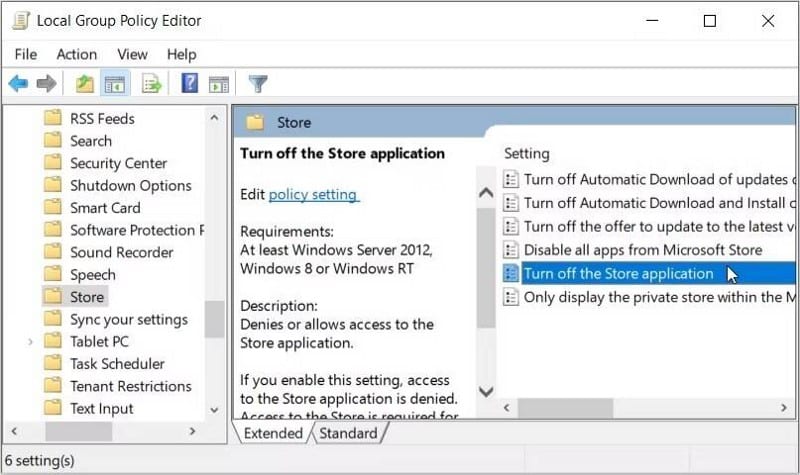Image resolution: width=800 pixels, height=475 pixels.
Task: Switch to the Standard tab
Action: click(348, 433)
